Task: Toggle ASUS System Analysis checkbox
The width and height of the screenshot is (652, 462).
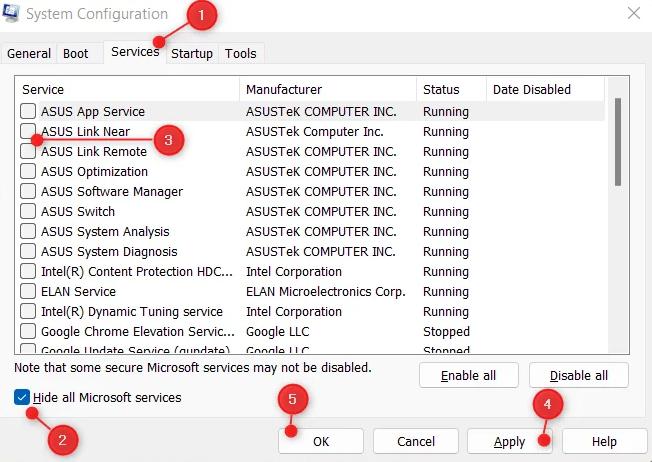Action: (x=28, y=231)
